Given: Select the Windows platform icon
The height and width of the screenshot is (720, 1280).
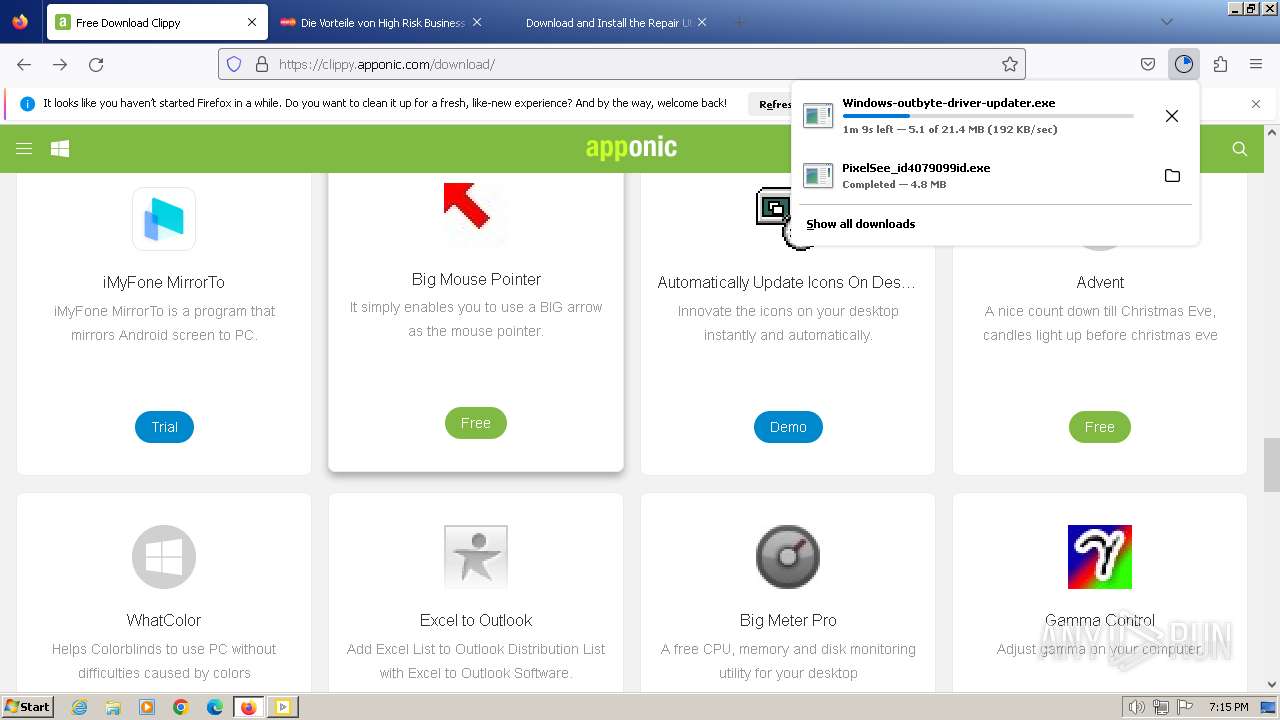Looking at the screenshot, I should (60, 149).
